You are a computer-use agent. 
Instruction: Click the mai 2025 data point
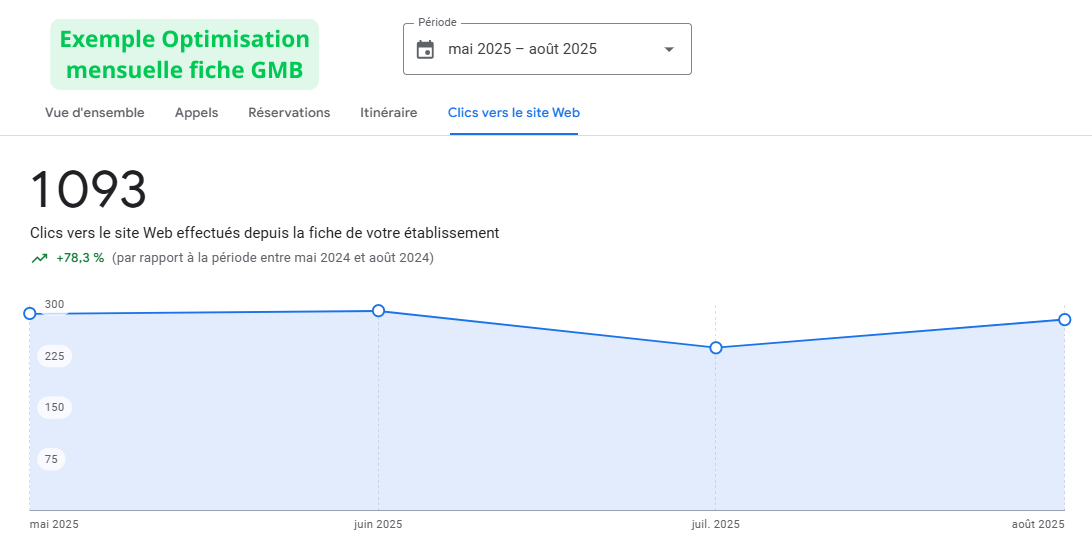pos(30,313)
